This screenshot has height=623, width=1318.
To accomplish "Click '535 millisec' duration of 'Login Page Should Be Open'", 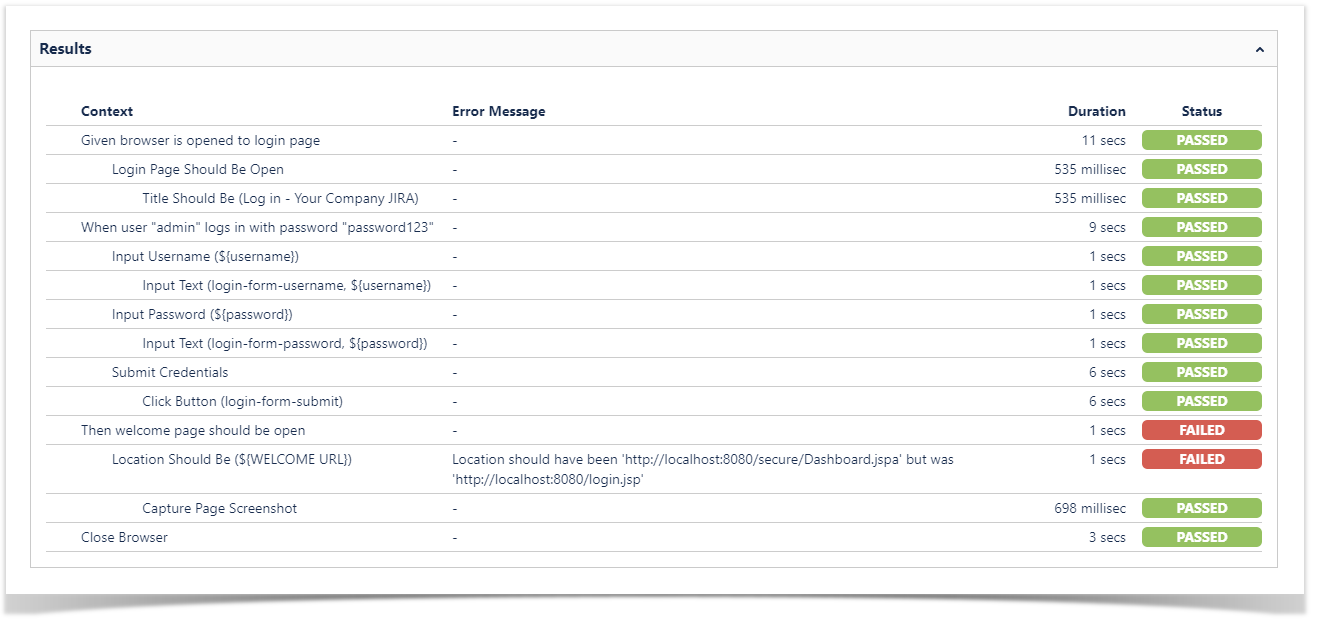I will coord(1090,169).
